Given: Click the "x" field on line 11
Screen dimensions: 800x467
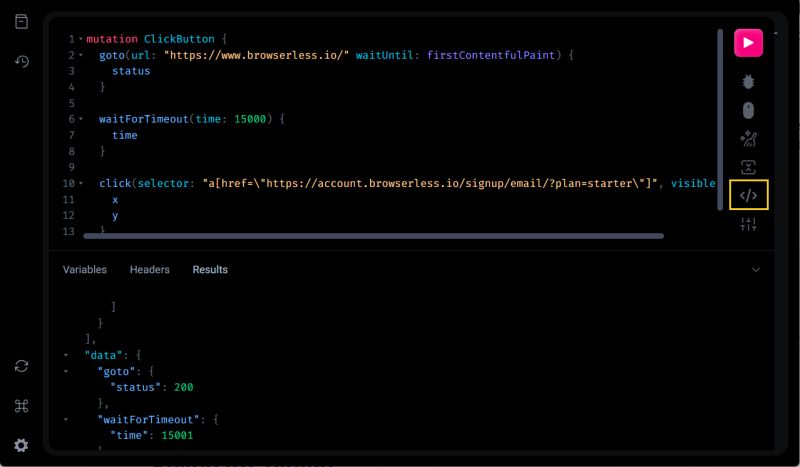Looking at the screenshot, I should [115, 200].
